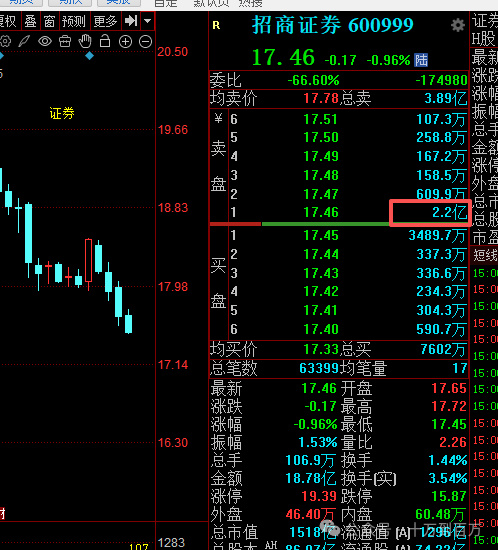This screenshot has width=498, height=550.
Task: Zoom in with the plus icon
Action: [x=125, y=42]
